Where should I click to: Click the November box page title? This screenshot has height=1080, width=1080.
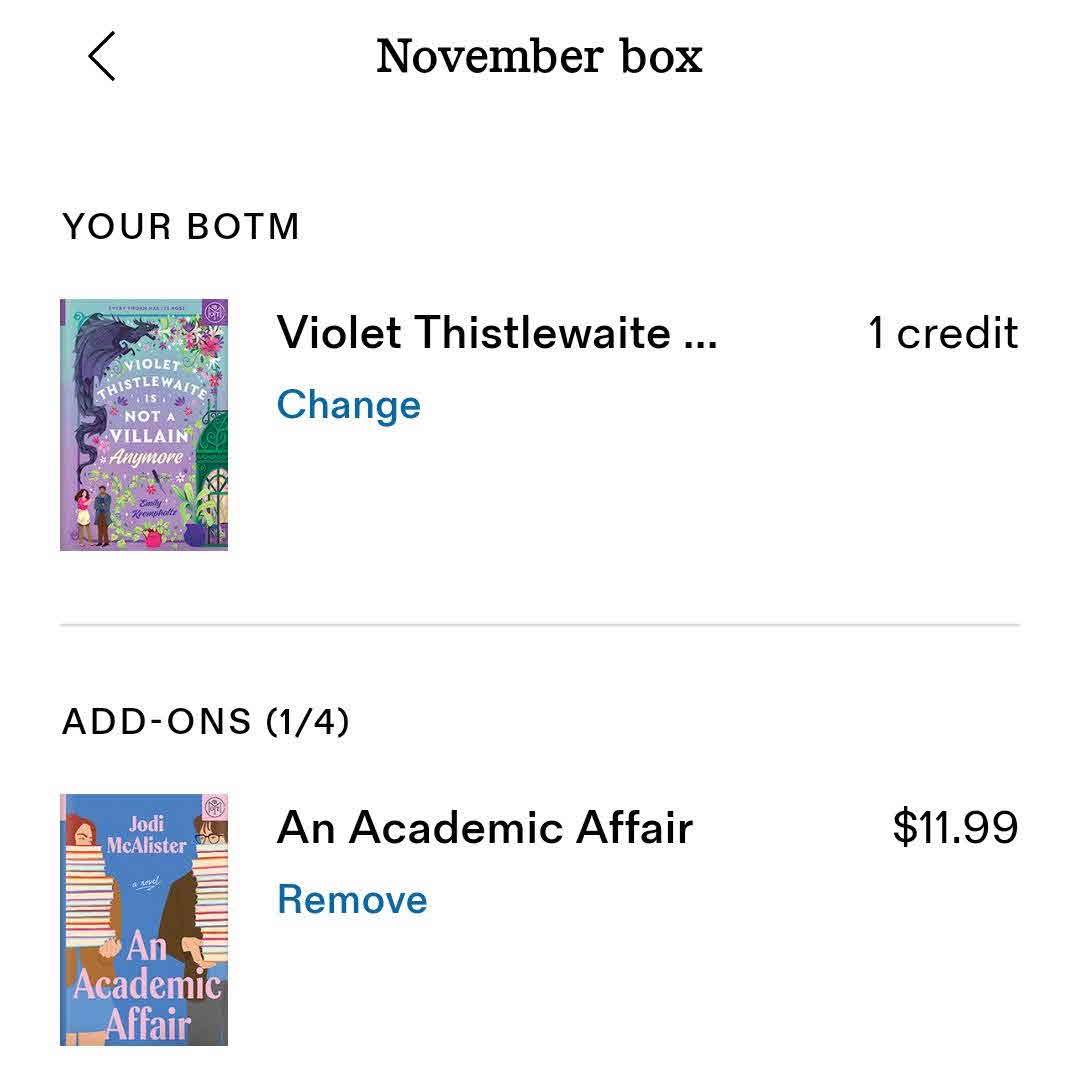click(x=539, y=56)
